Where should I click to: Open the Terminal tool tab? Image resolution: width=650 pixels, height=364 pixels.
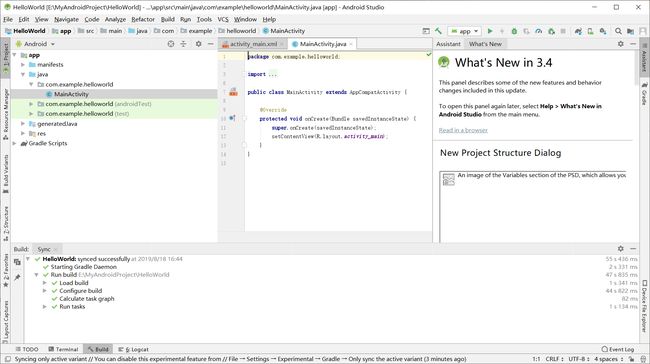(x=63, y=349)
